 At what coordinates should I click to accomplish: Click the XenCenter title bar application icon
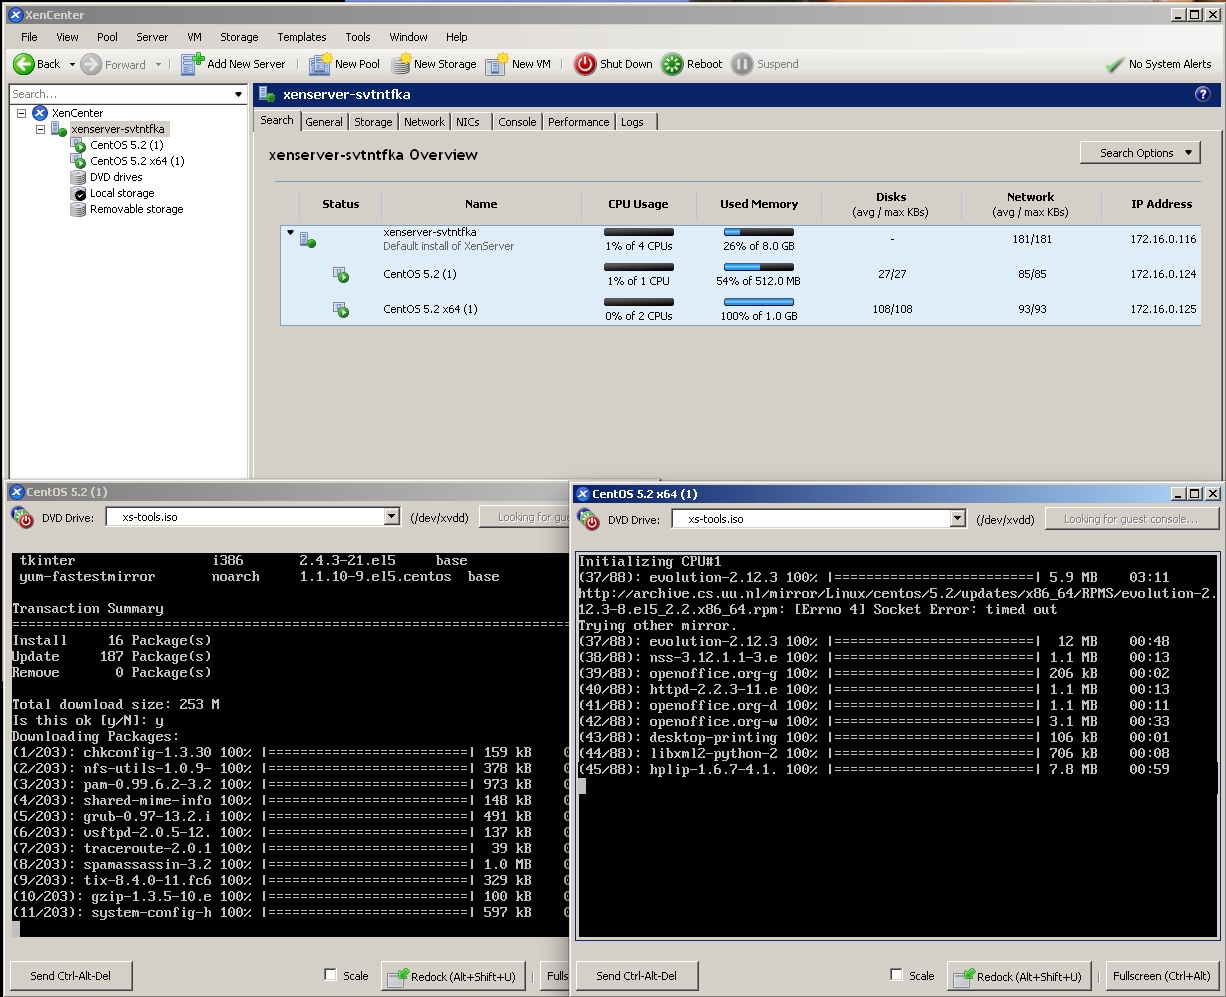click(x=15, y=15)
